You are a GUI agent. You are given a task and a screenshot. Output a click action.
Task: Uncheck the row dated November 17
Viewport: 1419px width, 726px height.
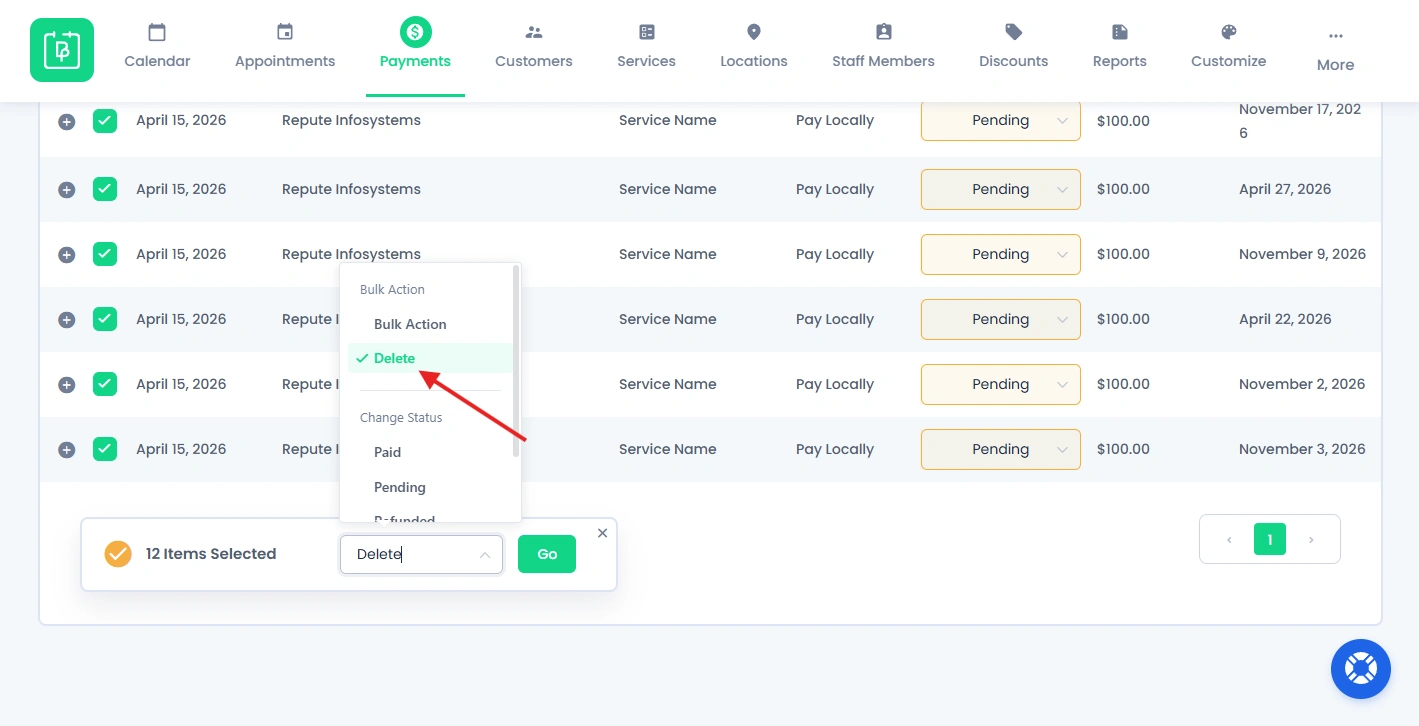[105, 121]
